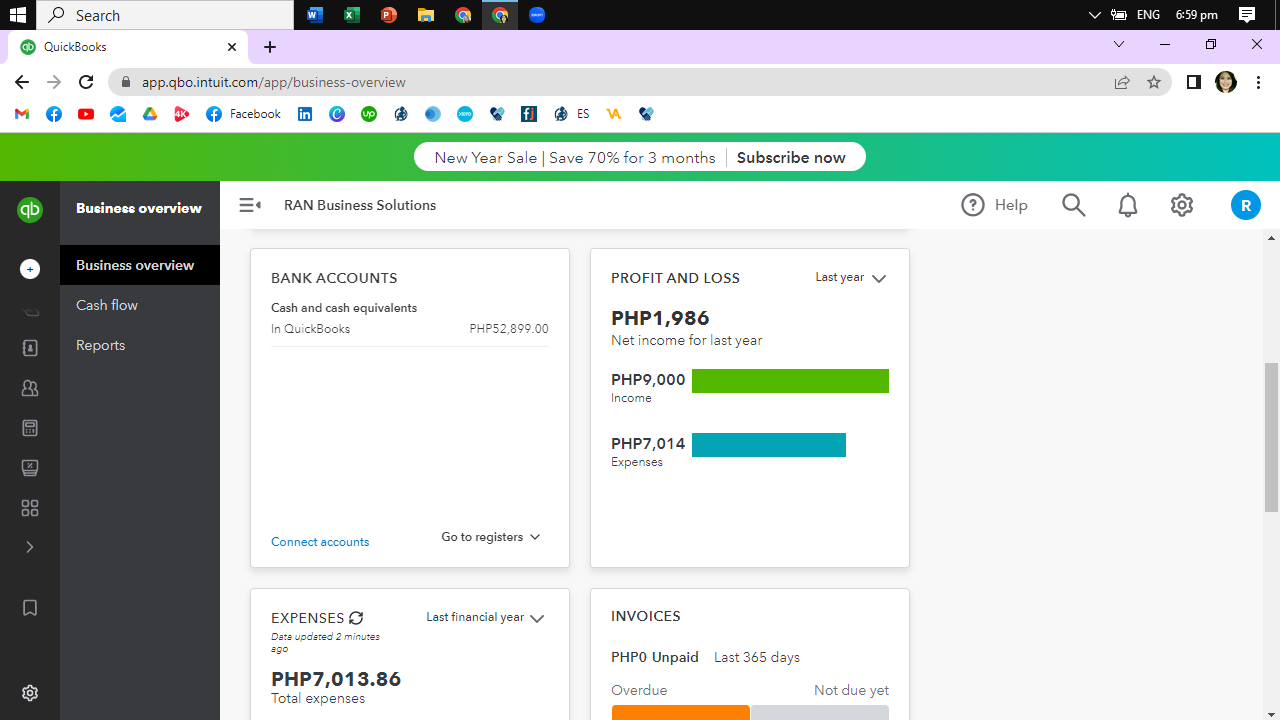The width and height of the screenshot is (1280, 720).
Task: Click the bookmark icon in navigation rail
Action: point(30,608)
